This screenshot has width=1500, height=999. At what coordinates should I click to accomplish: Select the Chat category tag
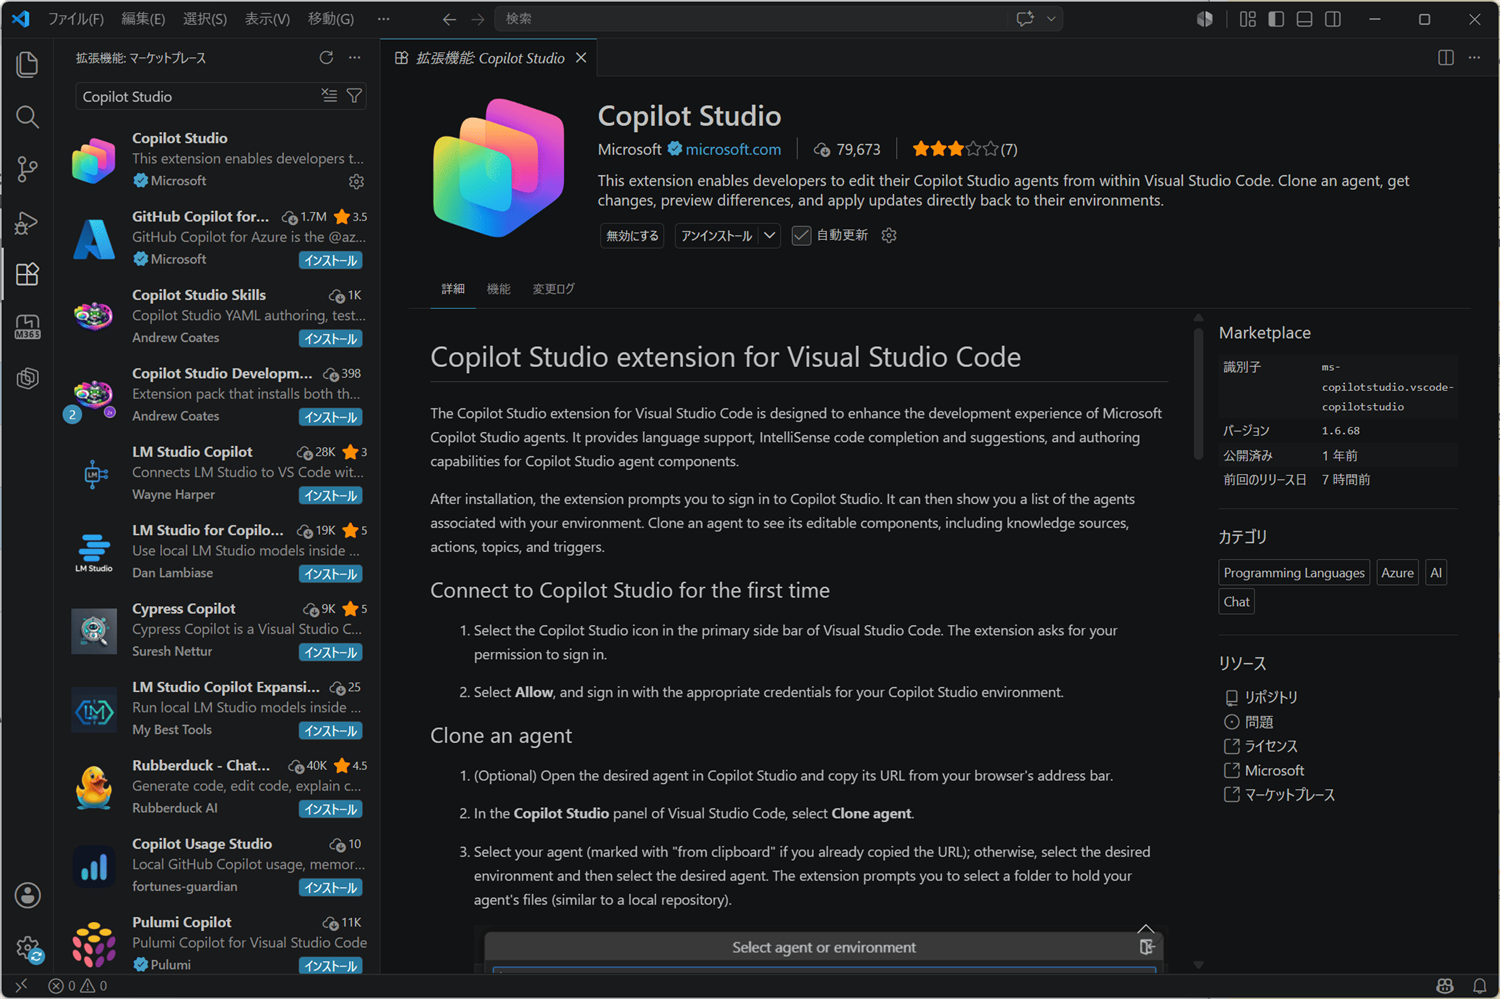point(1237,602)
